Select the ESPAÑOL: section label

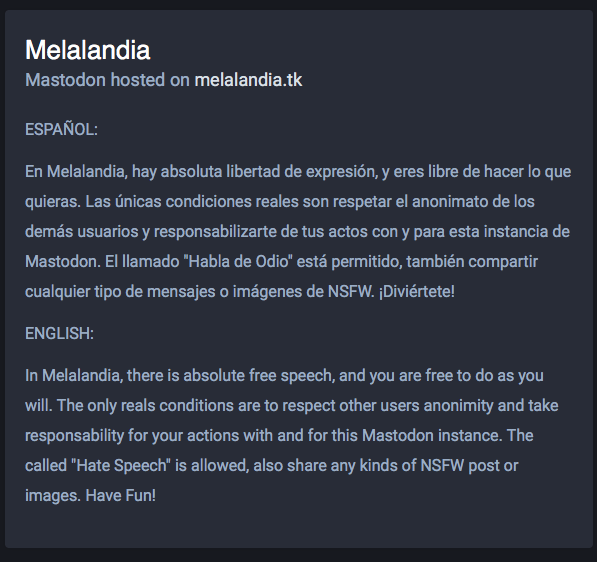pyautogui.click(x=61, y=129)
